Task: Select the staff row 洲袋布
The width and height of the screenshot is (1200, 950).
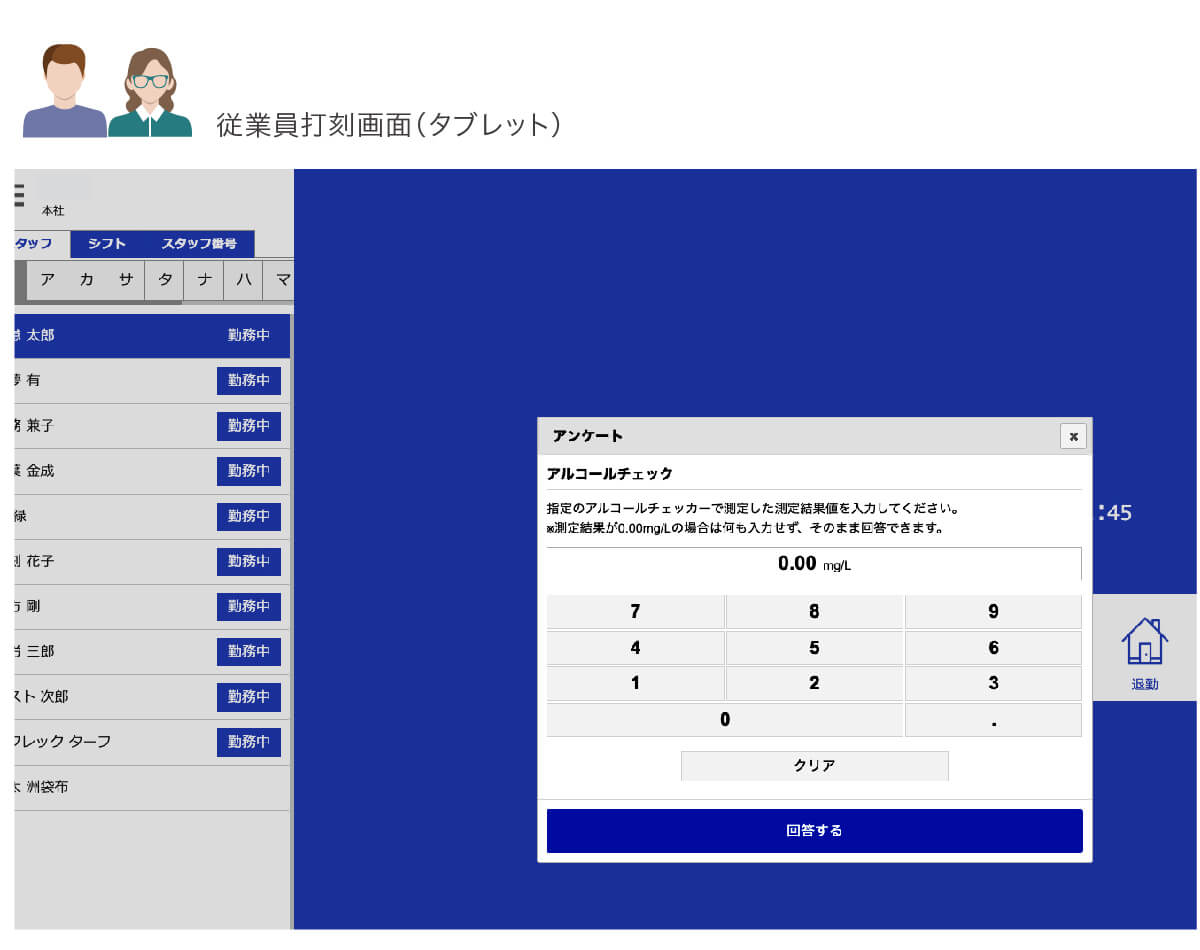Action: coord(152,788)
